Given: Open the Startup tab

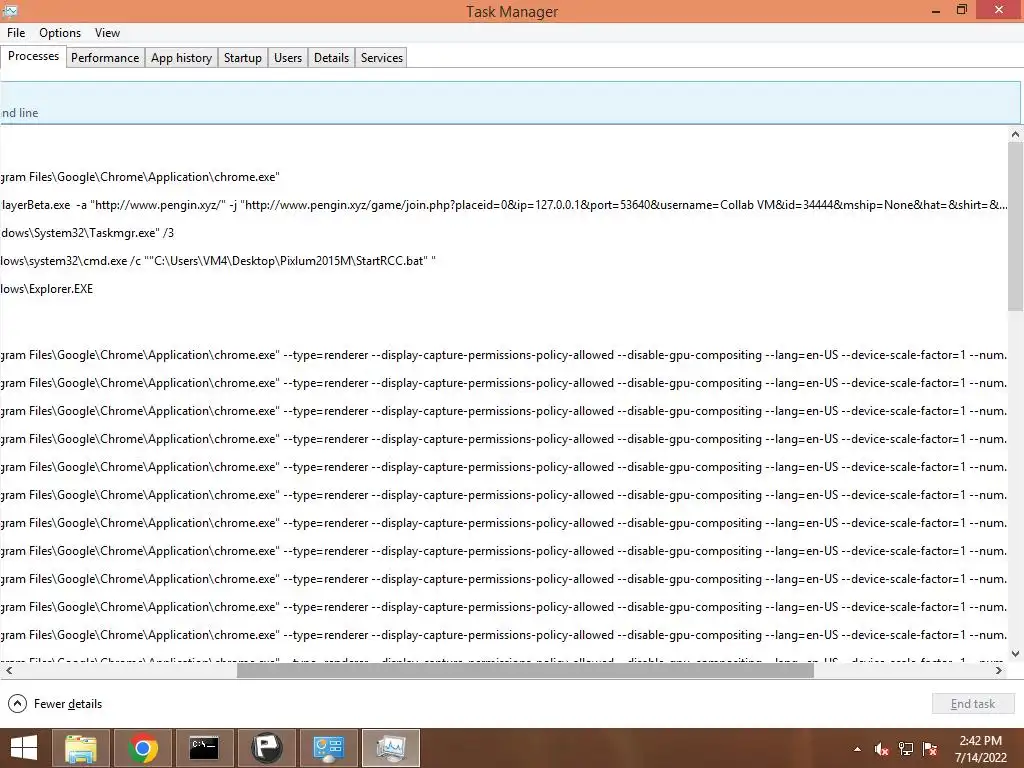Looking at the screenshot, I should click(x=242, y=57).
